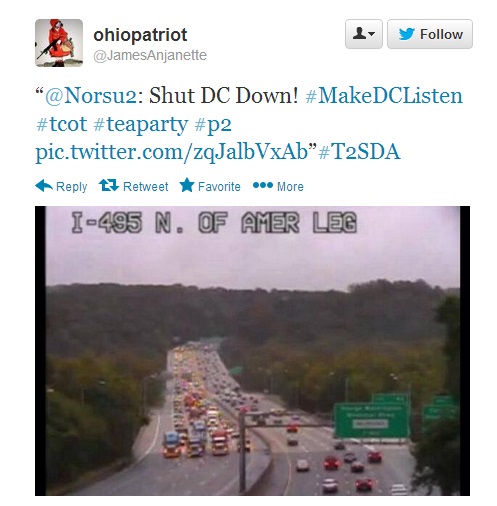Click the Favorite star icon

click(x=187, y=185)
